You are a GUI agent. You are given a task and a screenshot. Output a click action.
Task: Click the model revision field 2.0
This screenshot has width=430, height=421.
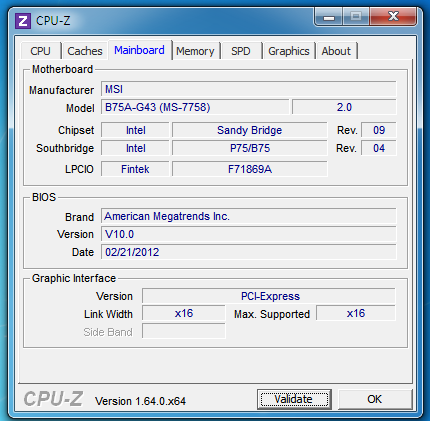click(344, 107)
